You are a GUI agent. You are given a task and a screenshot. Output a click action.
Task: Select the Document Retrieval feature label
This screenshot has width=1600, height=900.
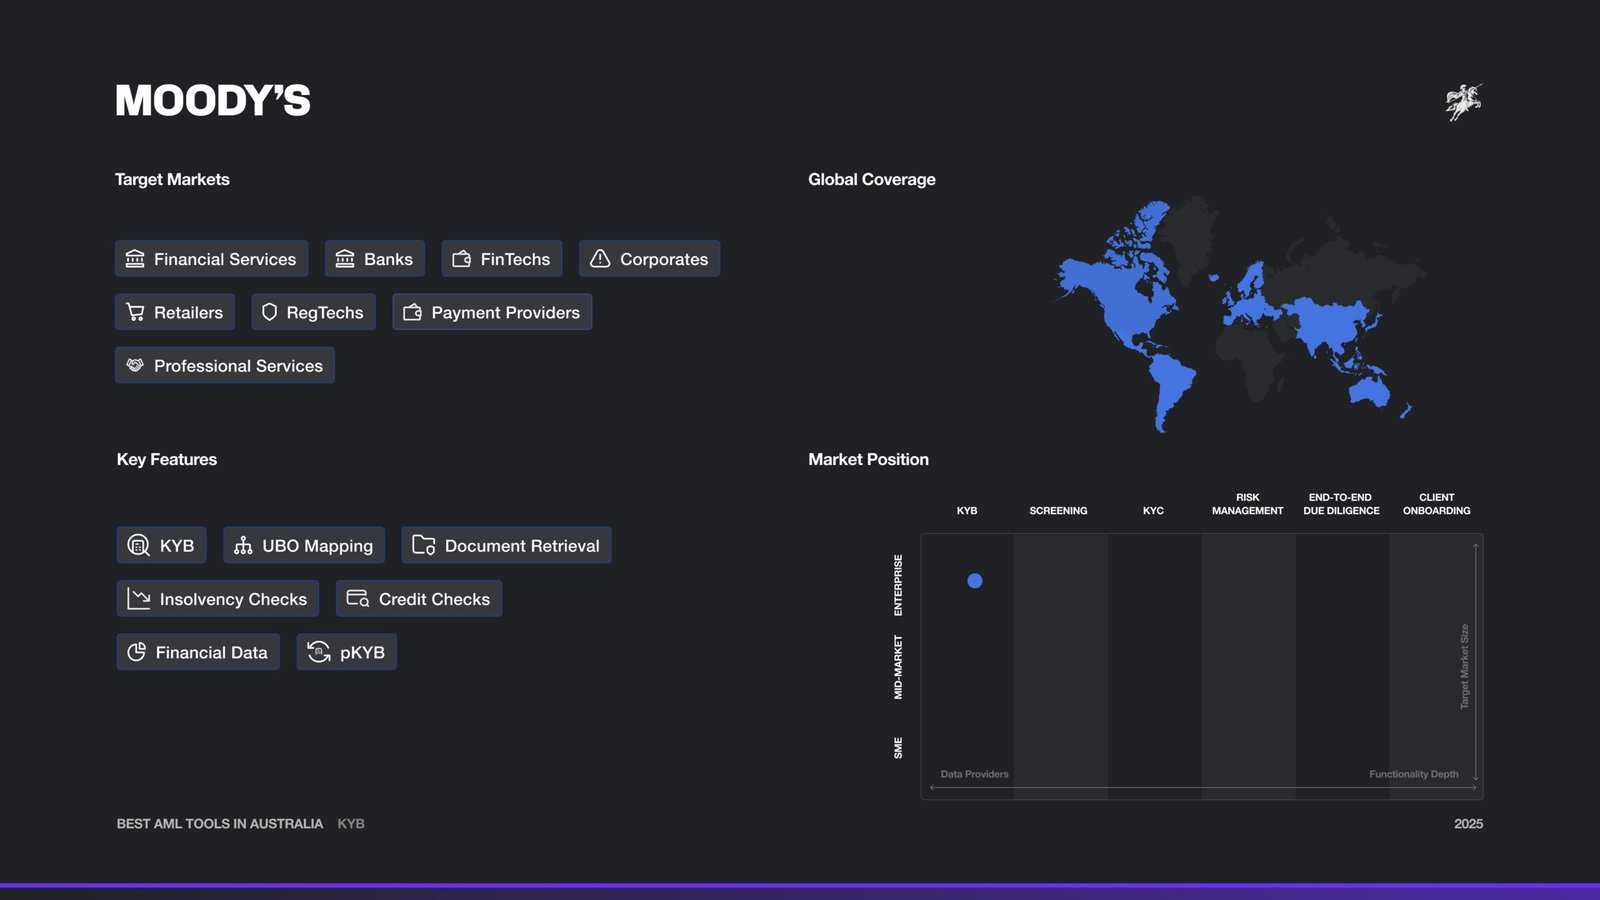click(522, 546)
